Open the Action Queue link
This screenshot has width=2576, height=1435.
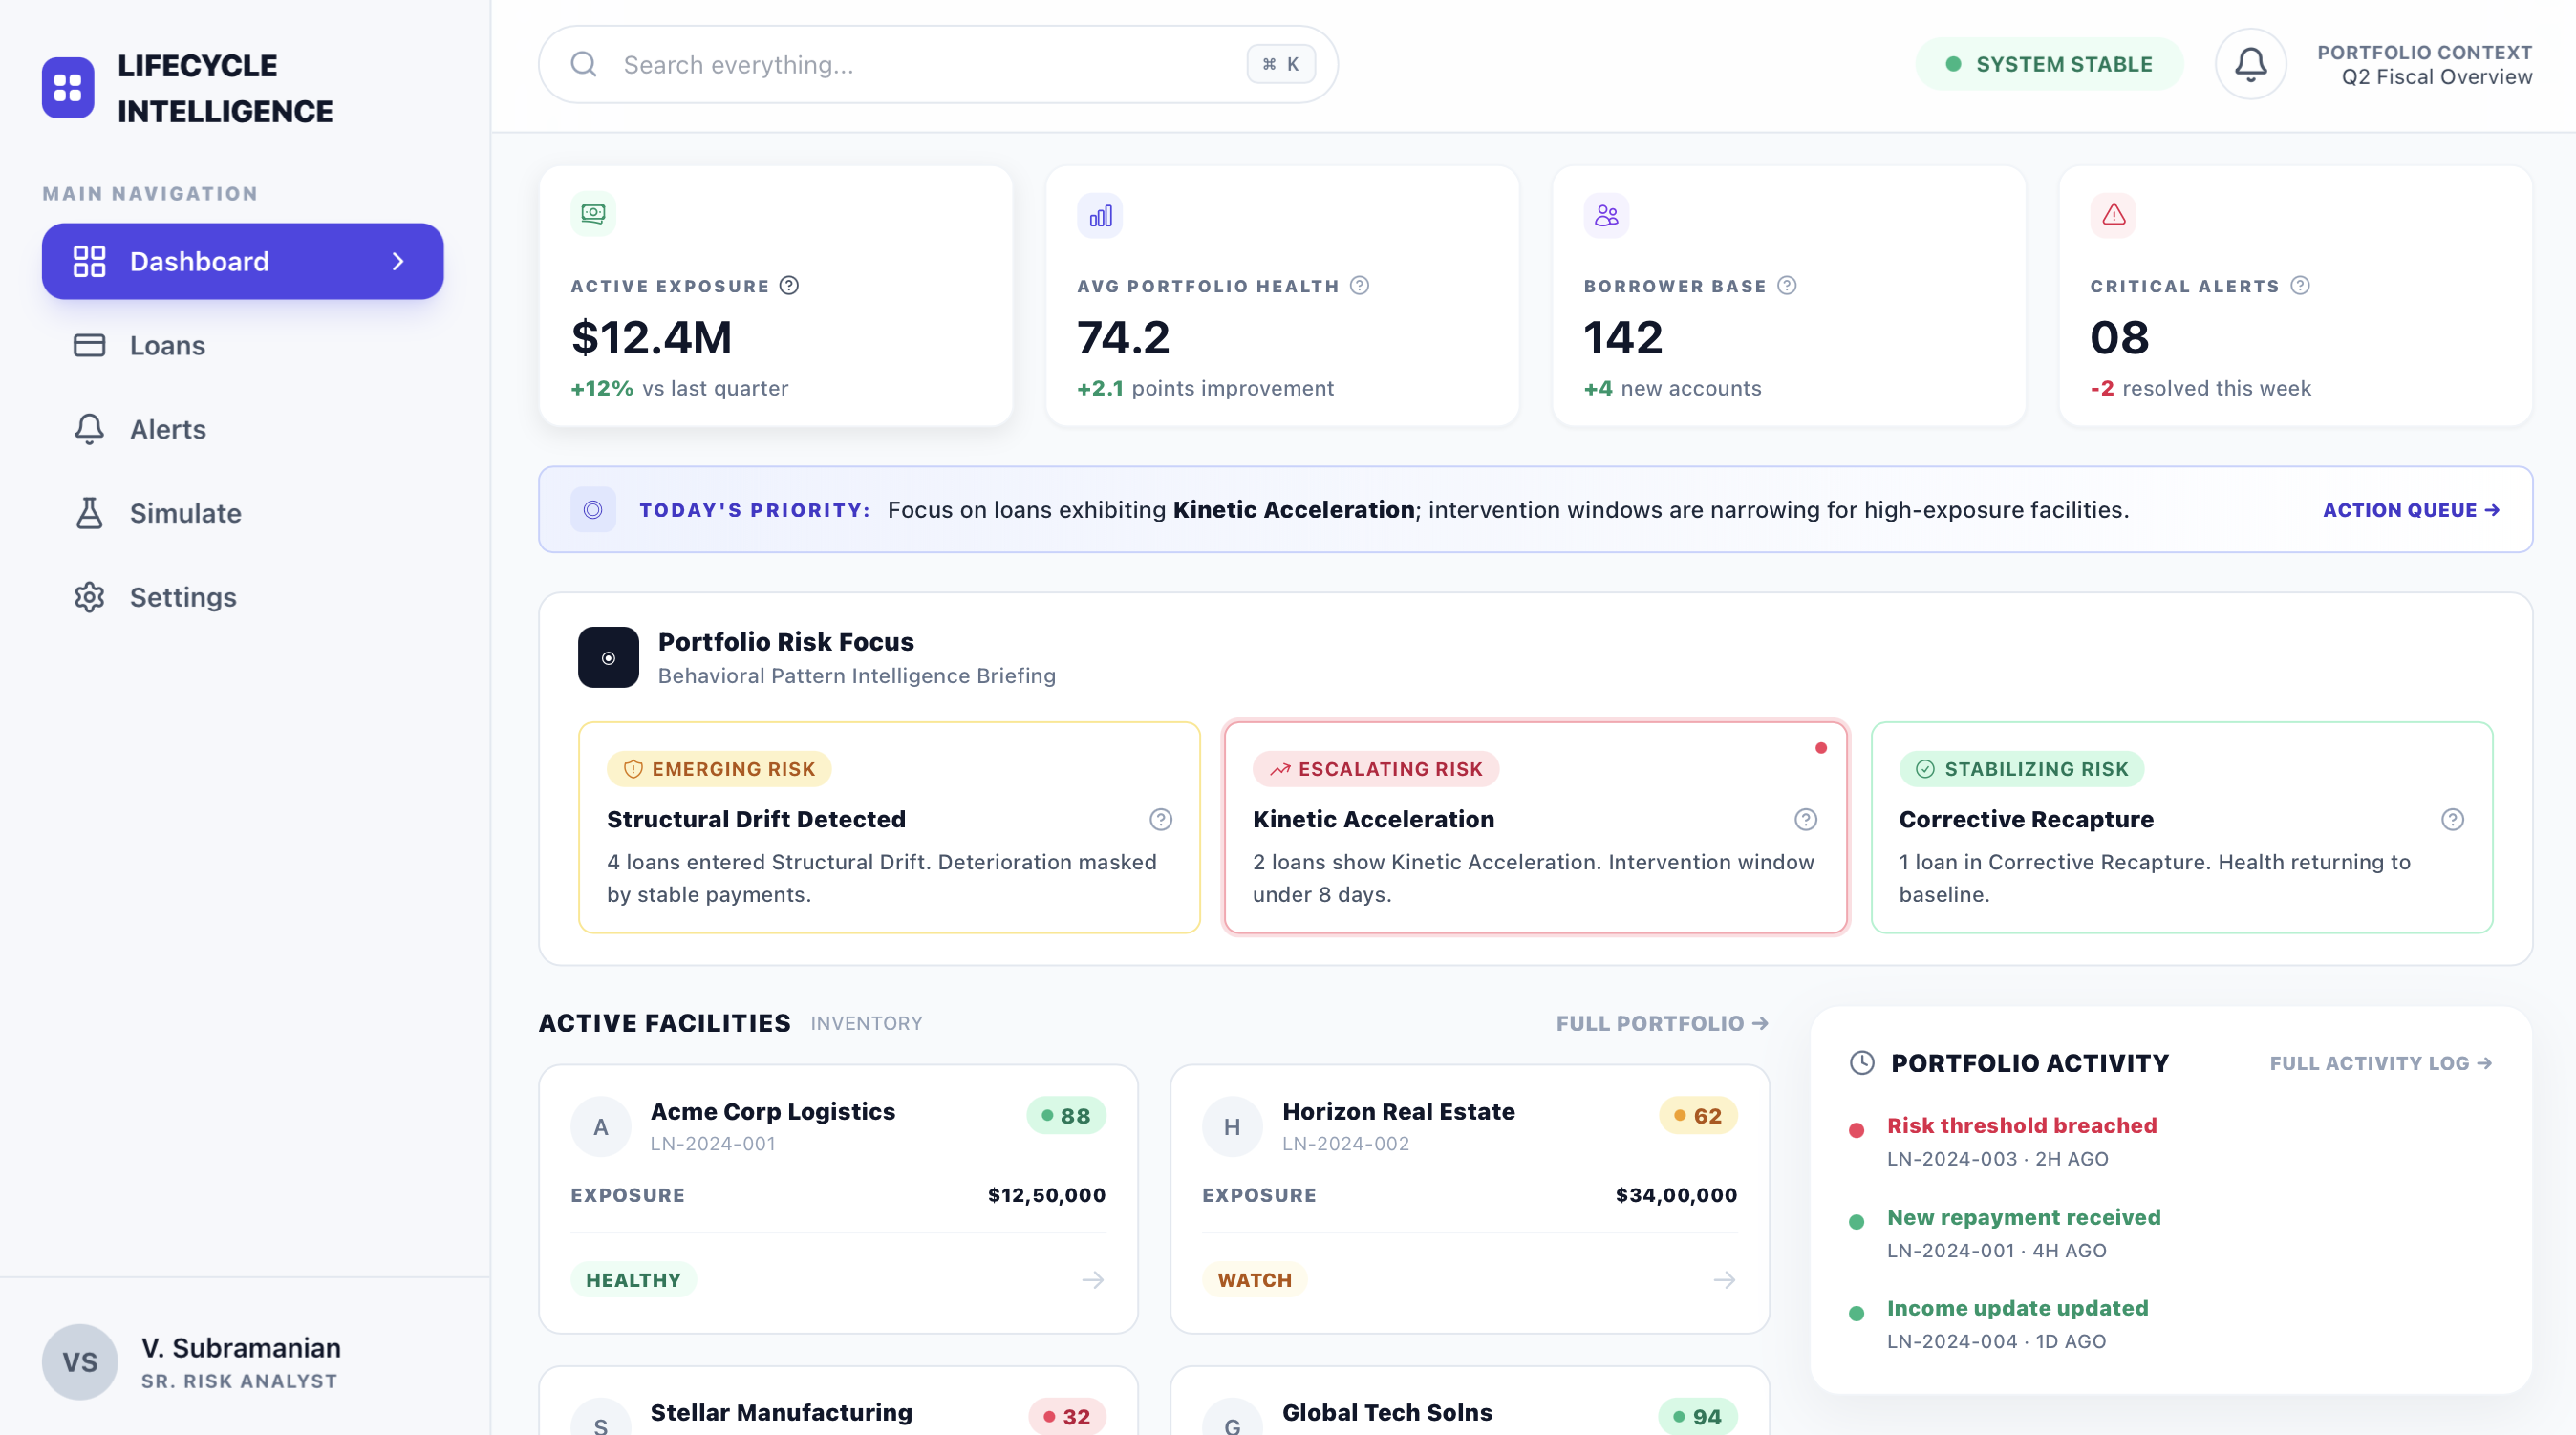[x=2410, y=510]
